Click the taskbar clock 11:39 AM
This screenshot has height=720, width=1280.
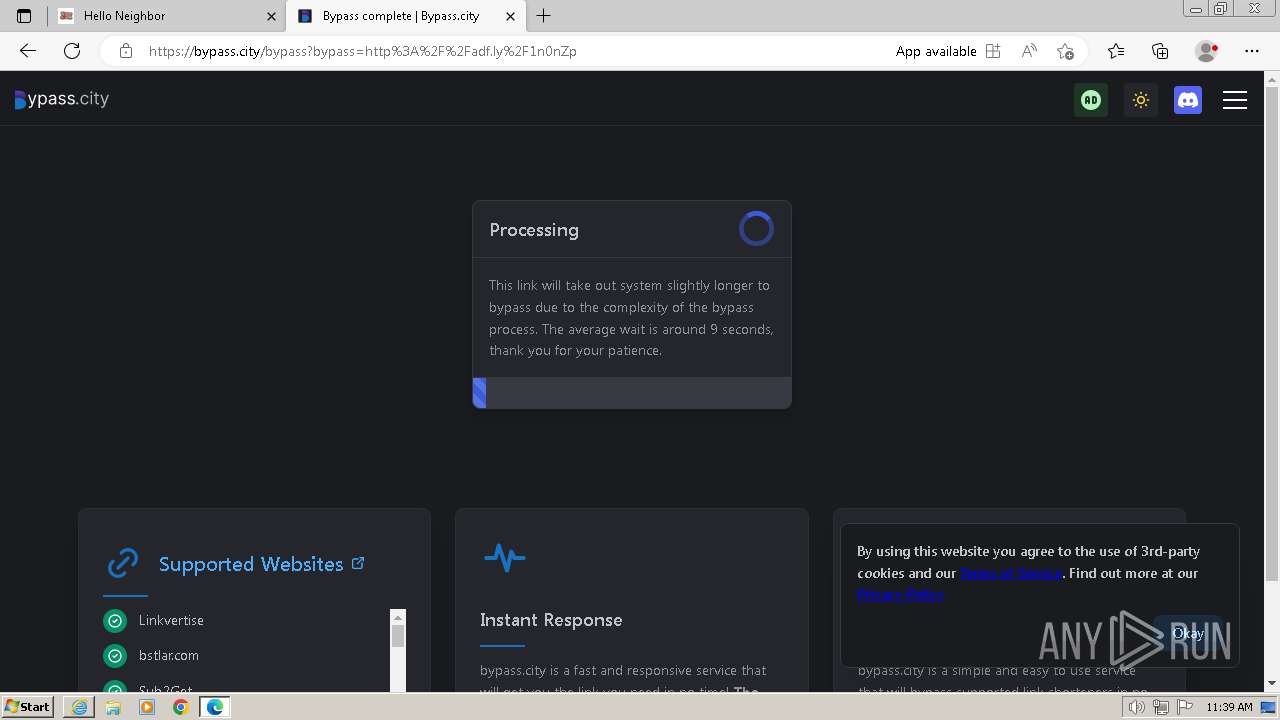click(x=1229, y=707)
